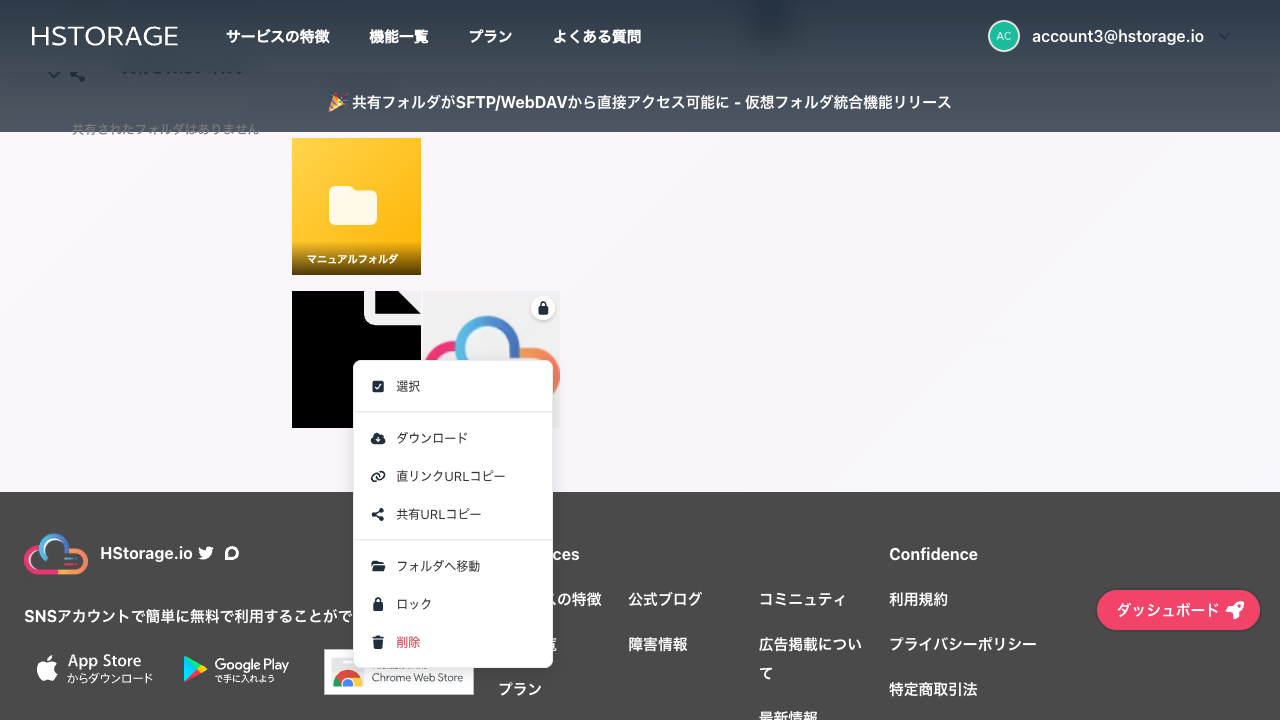
Task: Click the rocket icon on ダッシュボード button
Action: 1235,610
